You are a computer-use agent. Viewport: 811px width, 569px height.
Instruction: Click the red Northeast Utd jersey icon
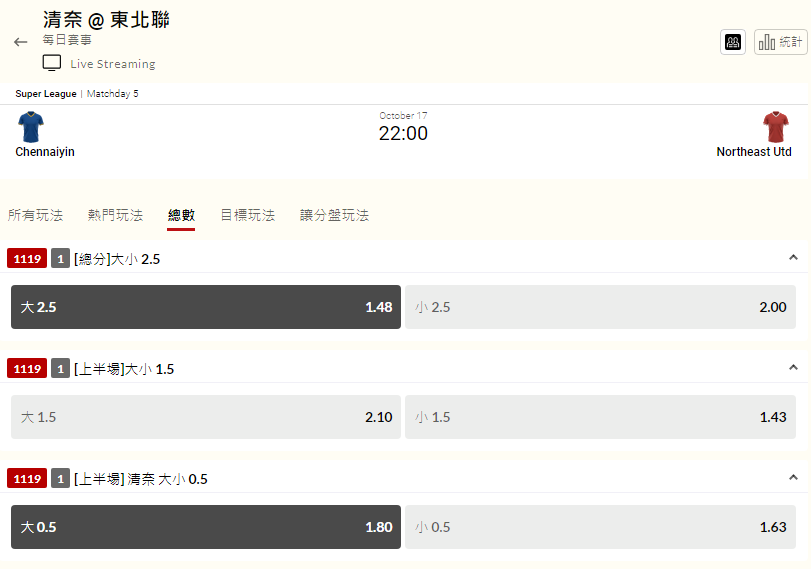pos(775,127)
